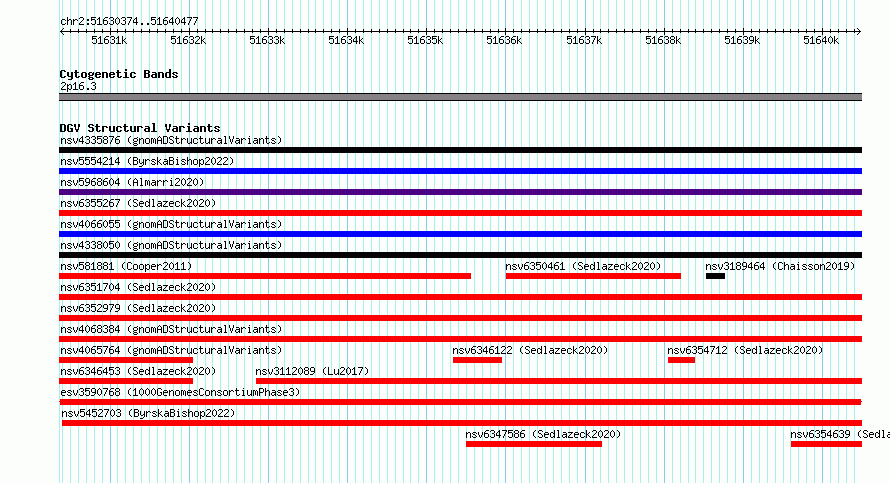Open variant nsv4335876 gnomAD label
Image resolution: width=890 pixels, height=483 pixels.
(171, 140)
